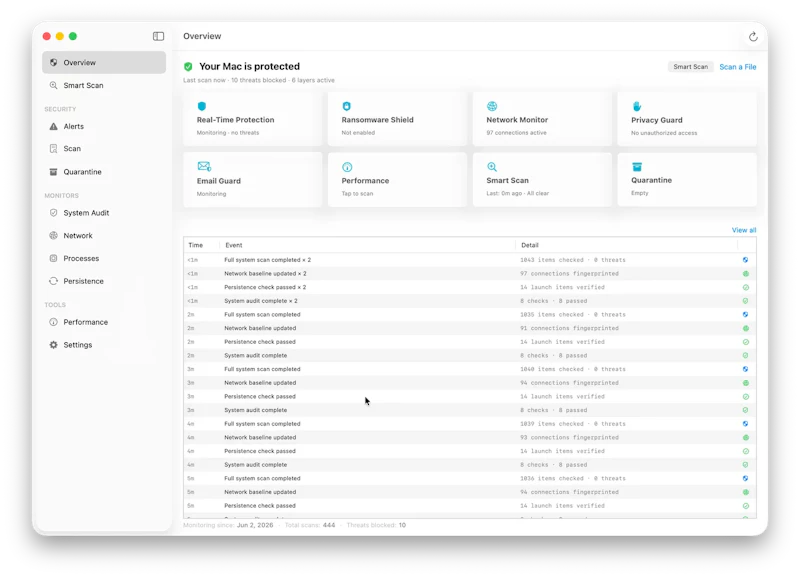Click '97 connections active' card subtitle
This screenshot has width=800, height=578.
click(x=516, y=133)
